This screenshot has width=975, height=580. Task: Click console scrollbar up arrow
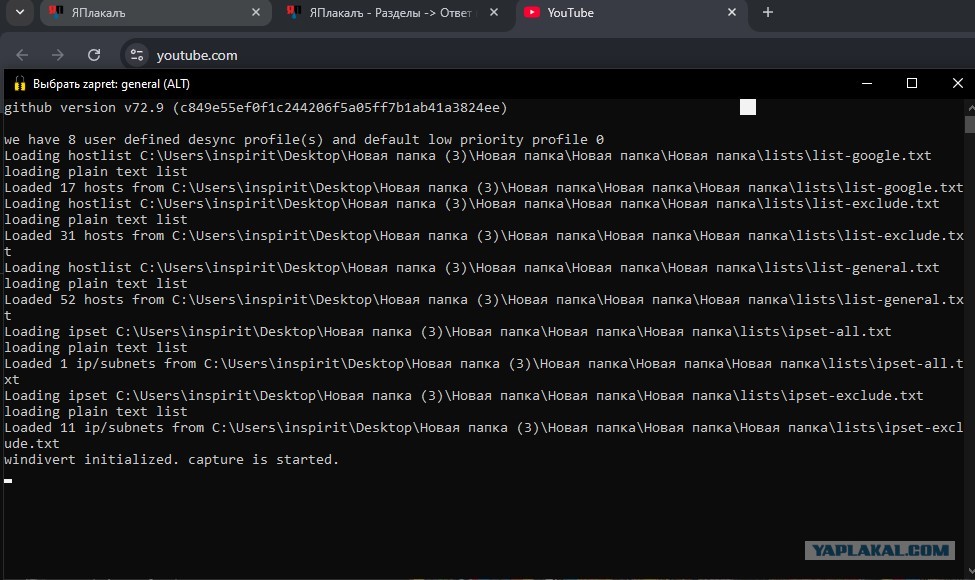point(970,108)
